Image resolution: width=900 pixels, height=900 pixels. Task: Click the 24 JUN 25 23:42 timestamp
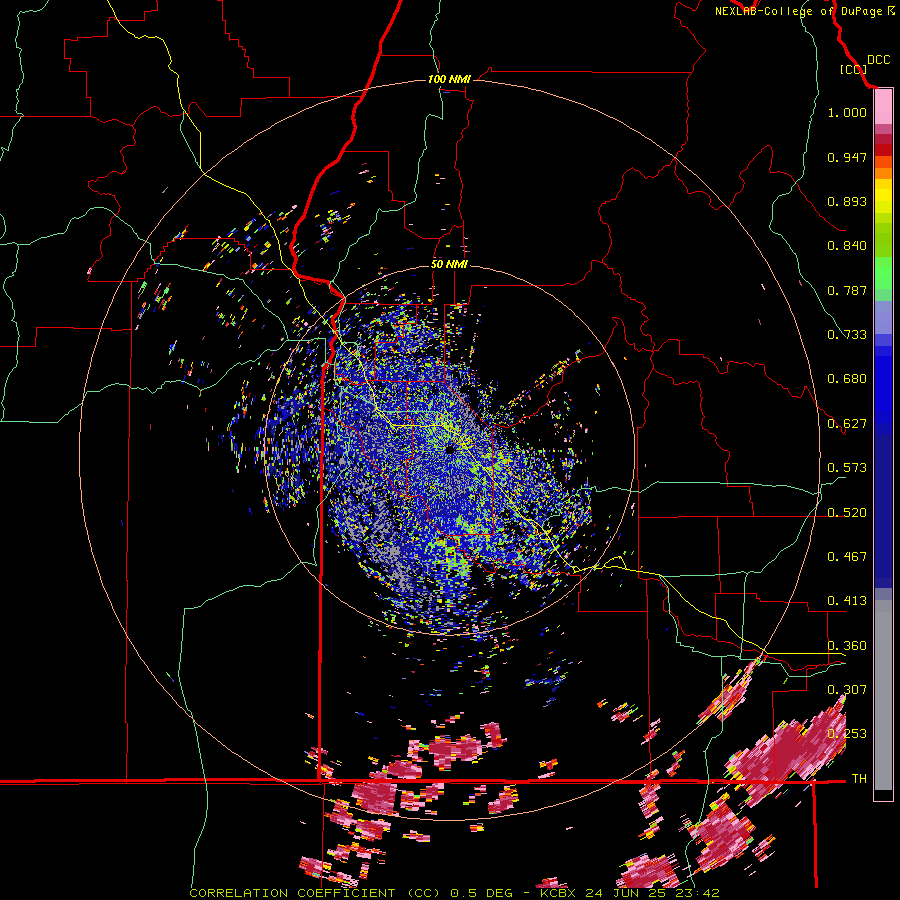pos(652,893)
